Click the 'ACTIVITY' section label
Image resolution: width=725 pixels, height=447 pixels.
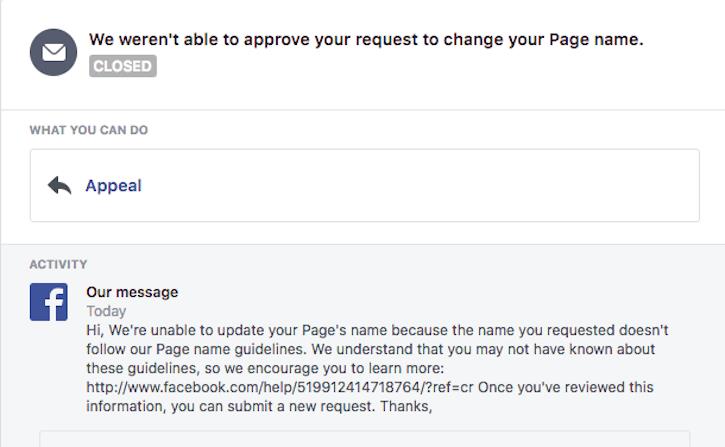pos(58,265)
